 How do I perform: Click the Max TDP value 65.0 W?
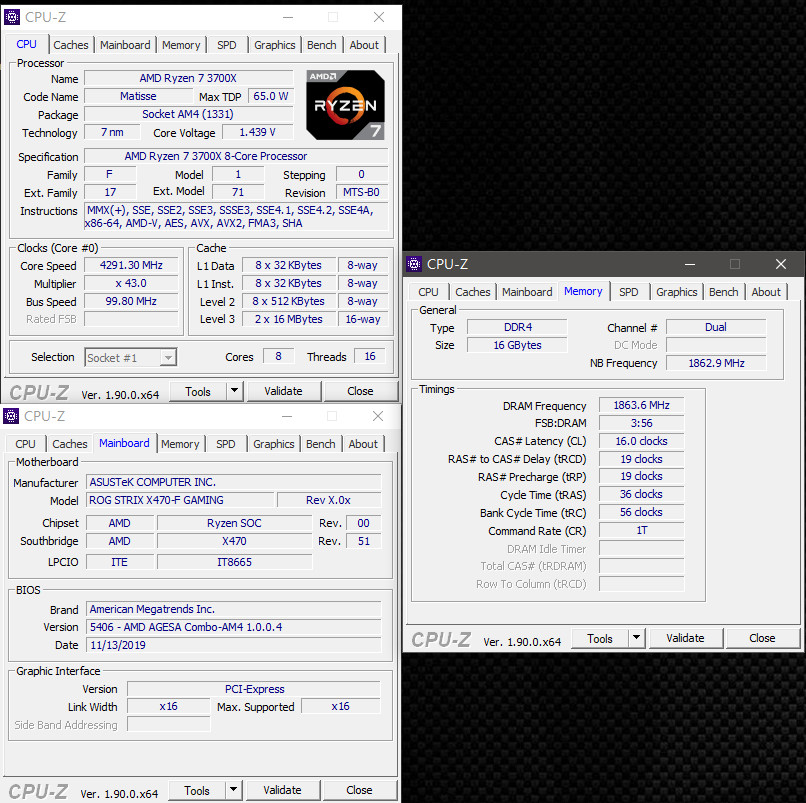(x=270, y=96)
